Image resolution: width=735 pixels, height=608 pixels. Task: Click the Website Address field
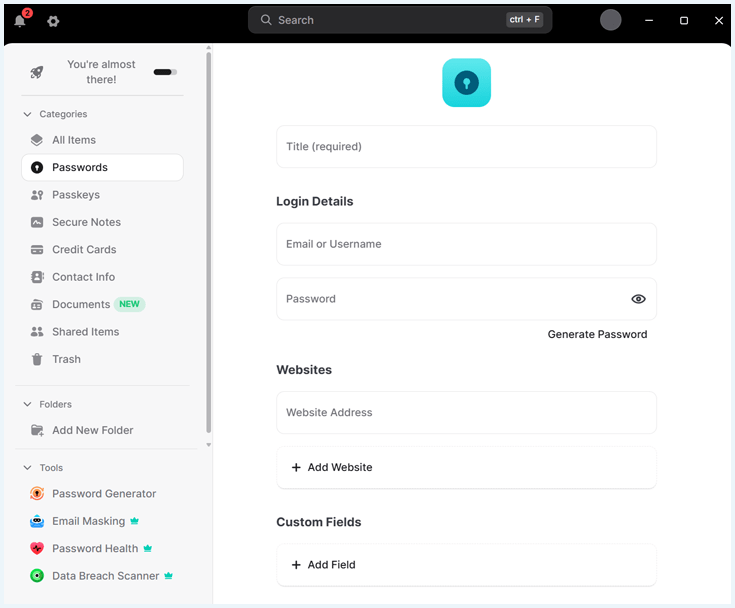point(466,413)
